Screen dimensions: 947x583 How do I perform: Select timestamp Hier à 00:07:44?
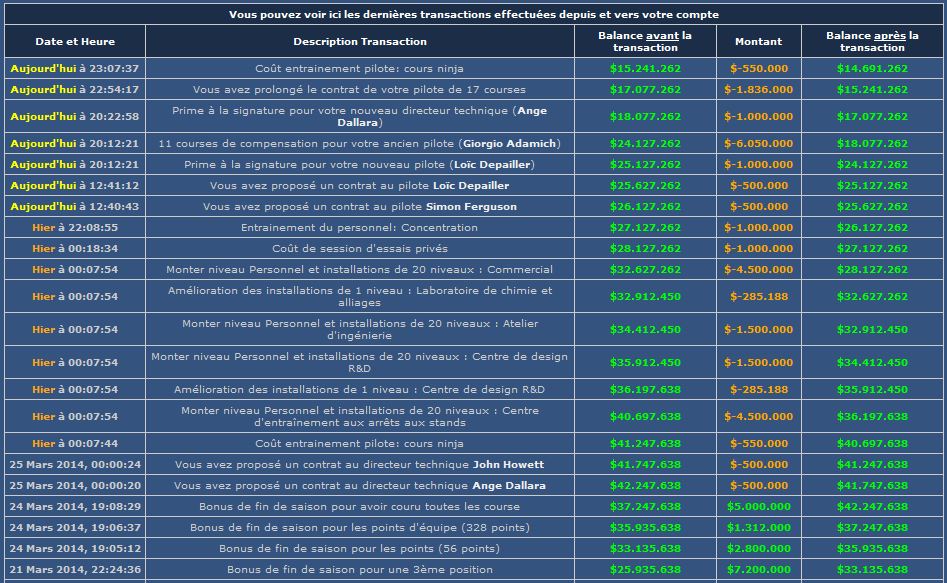coord(75,443)
